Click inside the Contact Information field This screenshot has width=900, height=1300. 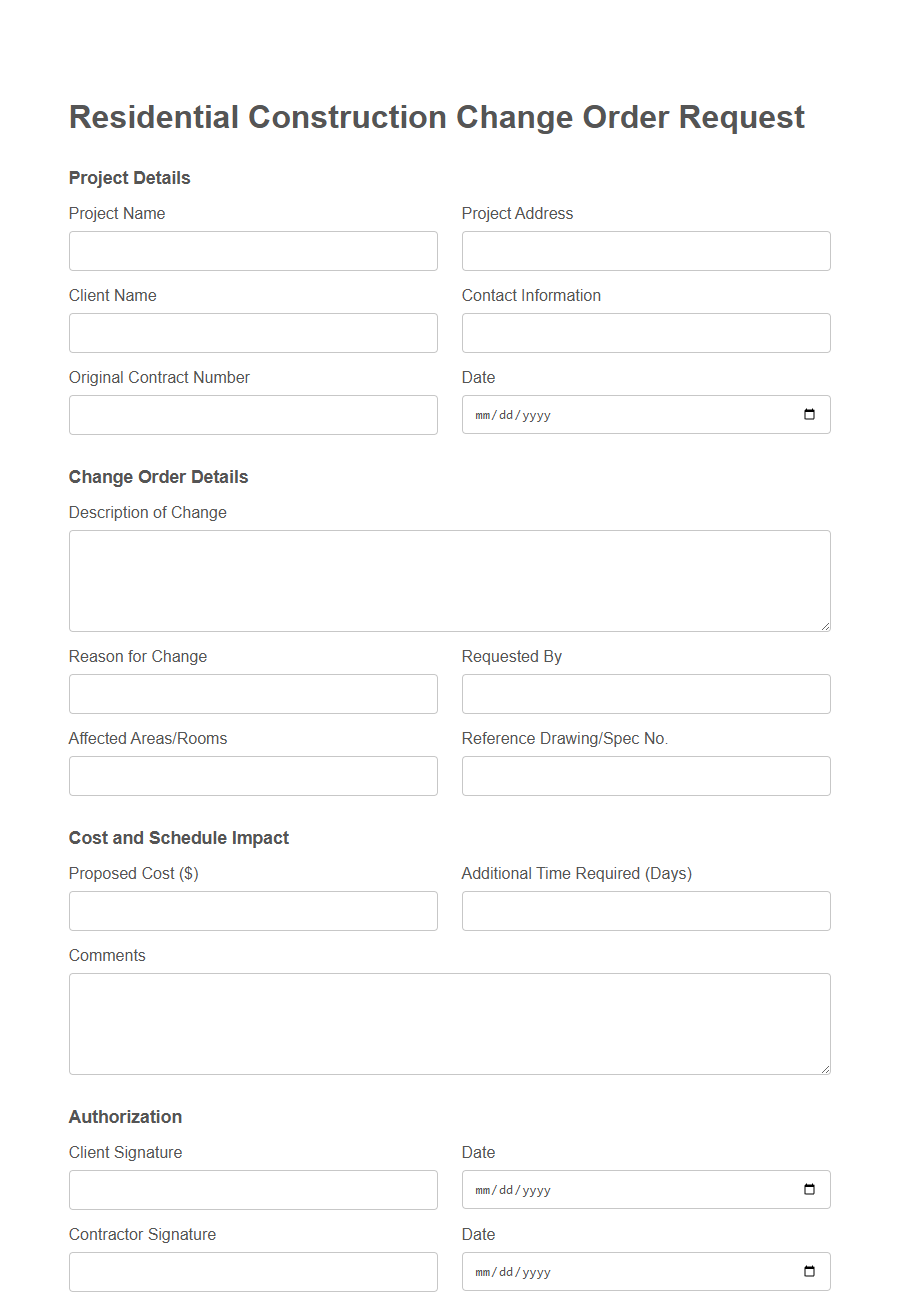[x=645, y=332]
